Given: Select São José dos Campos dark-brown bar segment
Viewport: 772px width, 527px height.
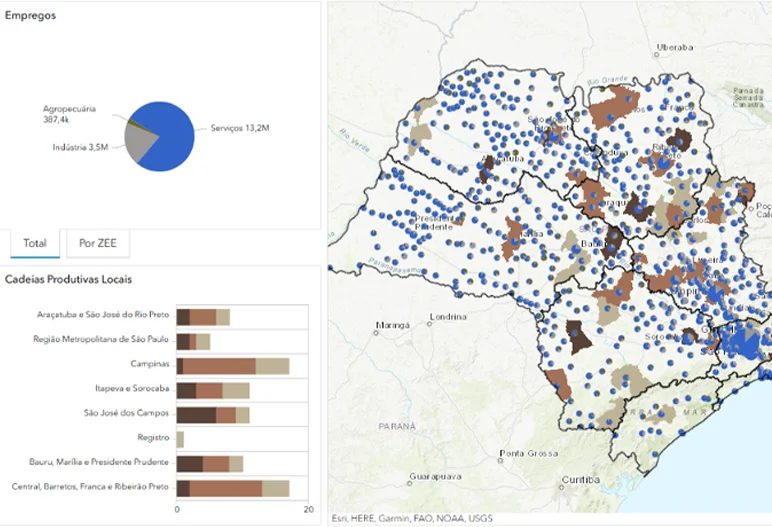Looking at the screenshot, I should [196, 414].
